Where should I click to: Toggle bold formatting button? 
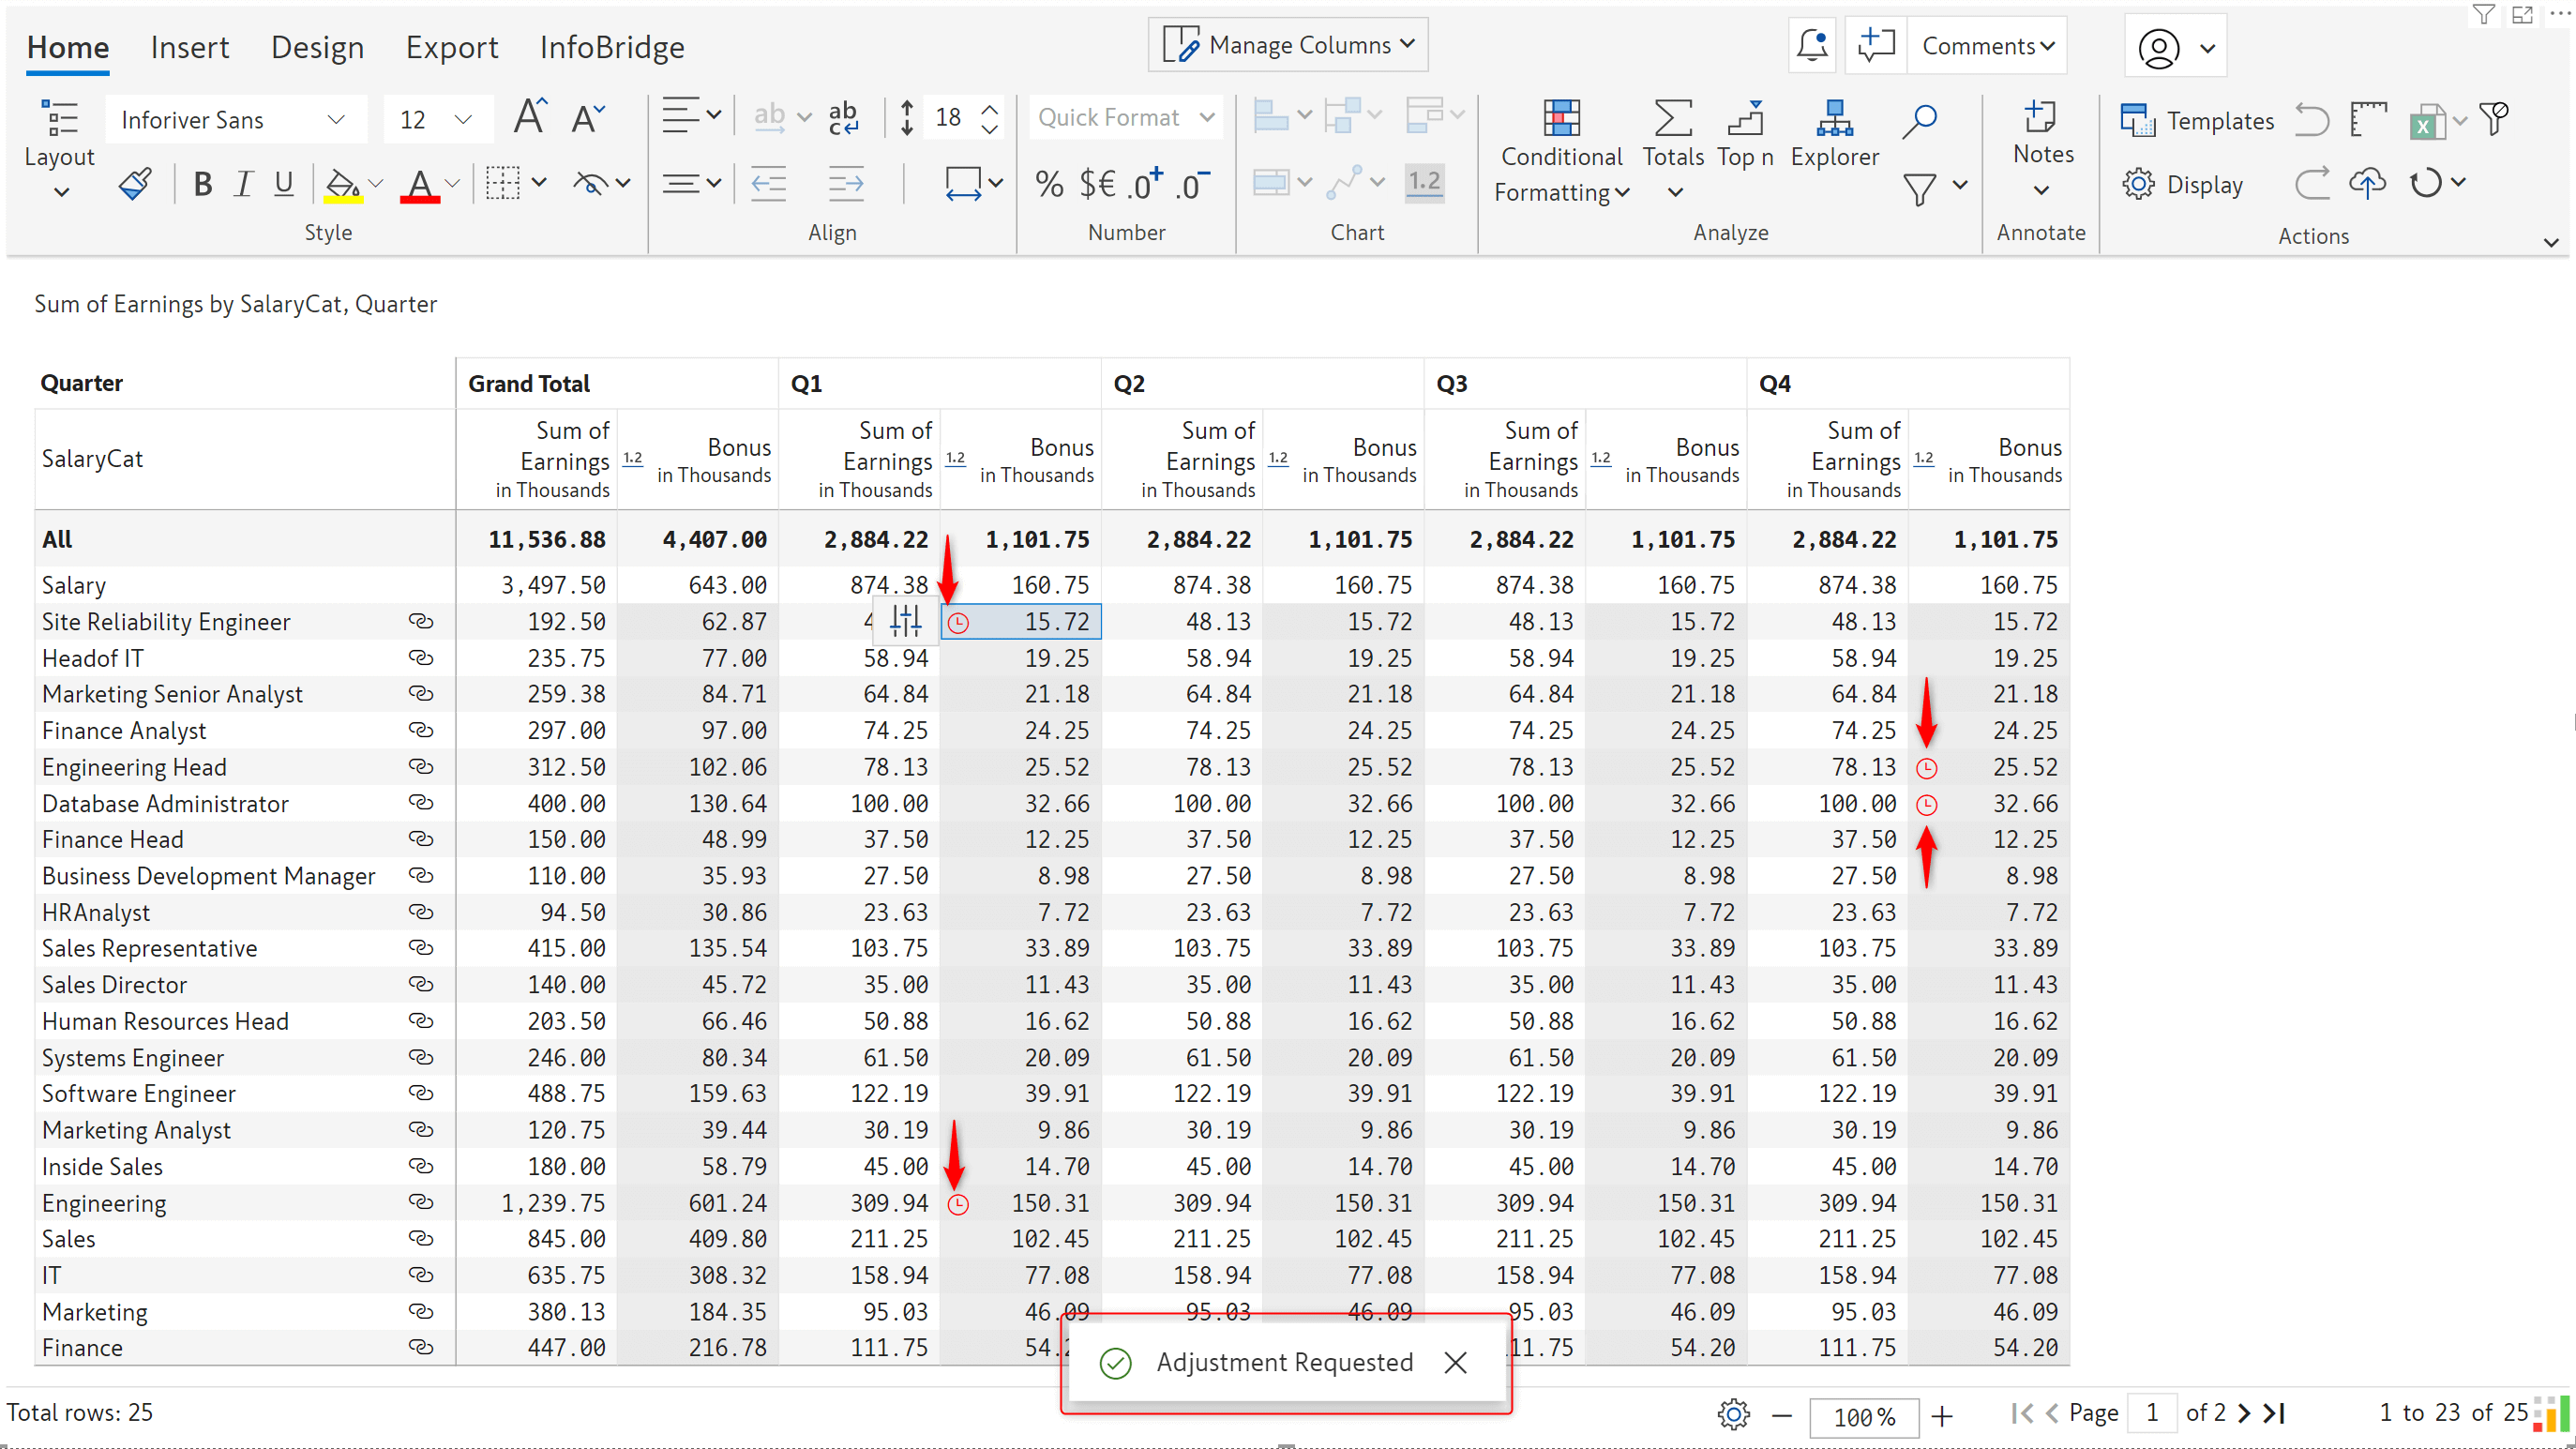tap(203, 186)
